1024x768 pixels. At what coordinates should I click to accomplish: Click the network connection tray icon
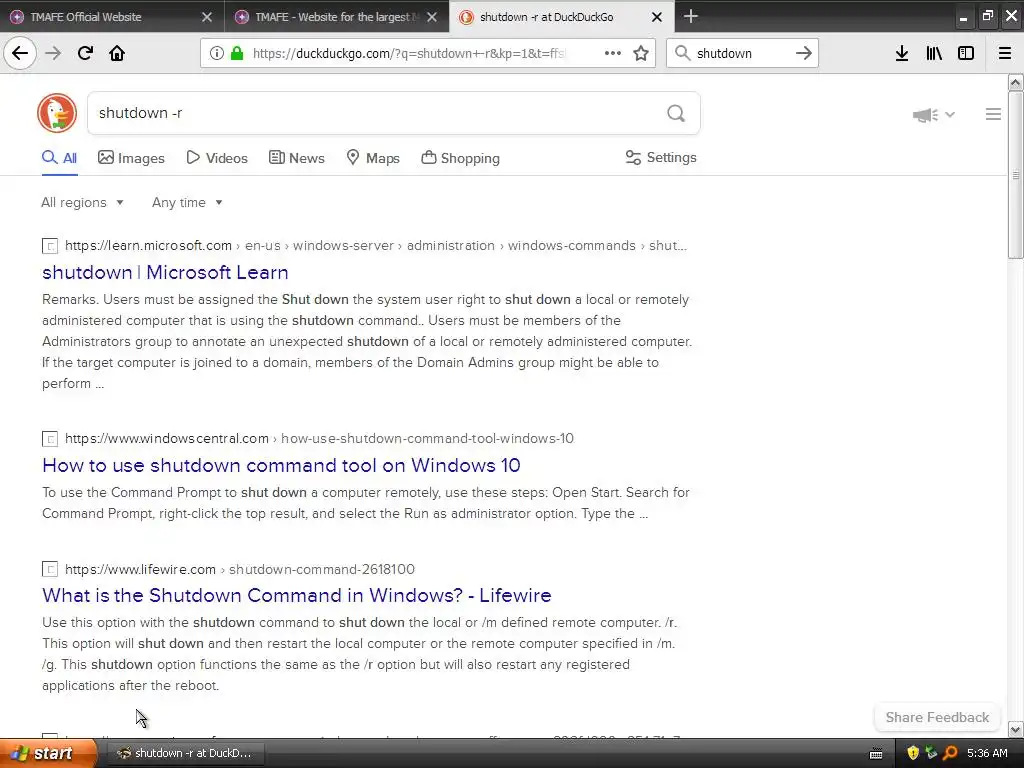(x=931, y=753)
